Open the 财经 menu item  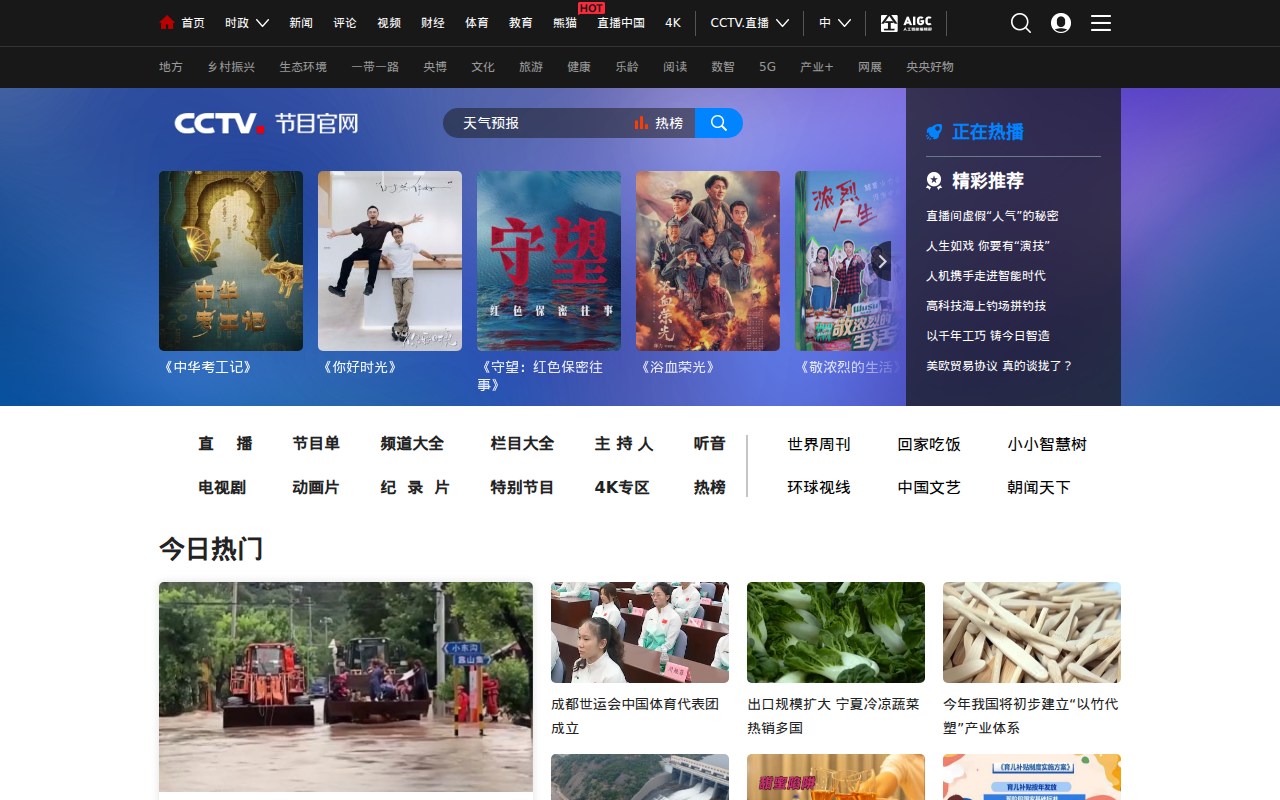coord(433,23)
